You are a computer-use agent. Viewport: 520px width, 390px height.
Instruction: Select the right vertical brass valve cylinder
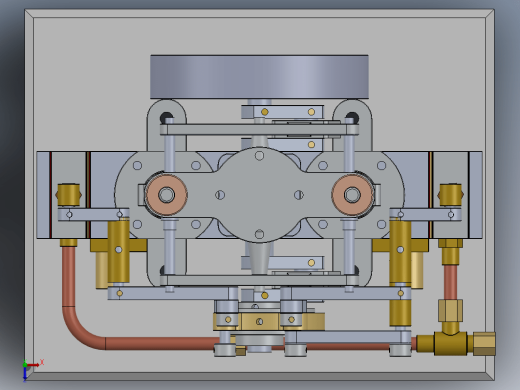[x=400, y=252]
